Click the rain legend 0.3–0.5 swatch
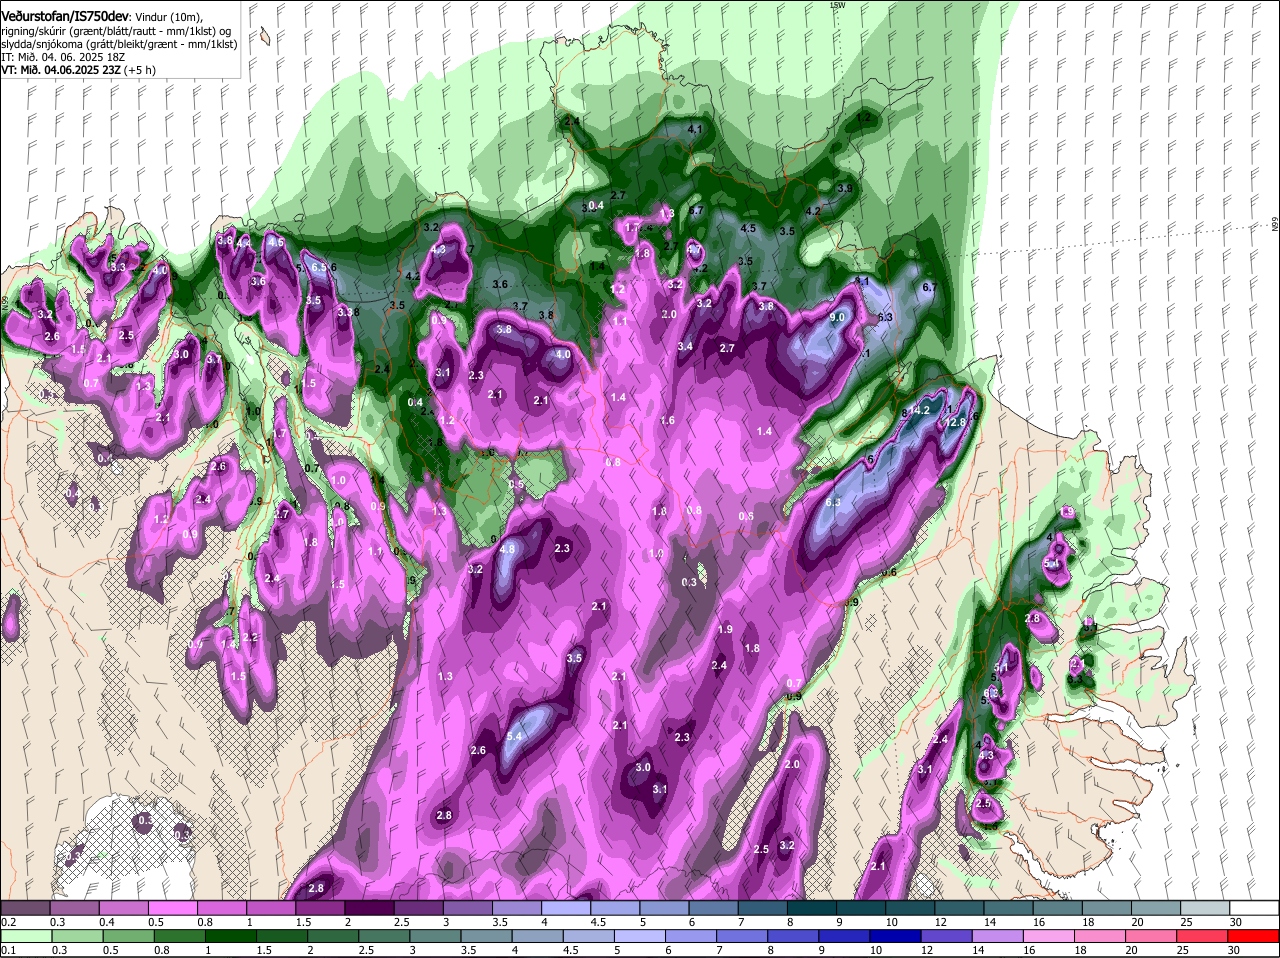The width and height of the screenshot is (1280, 958). (78, 936)
